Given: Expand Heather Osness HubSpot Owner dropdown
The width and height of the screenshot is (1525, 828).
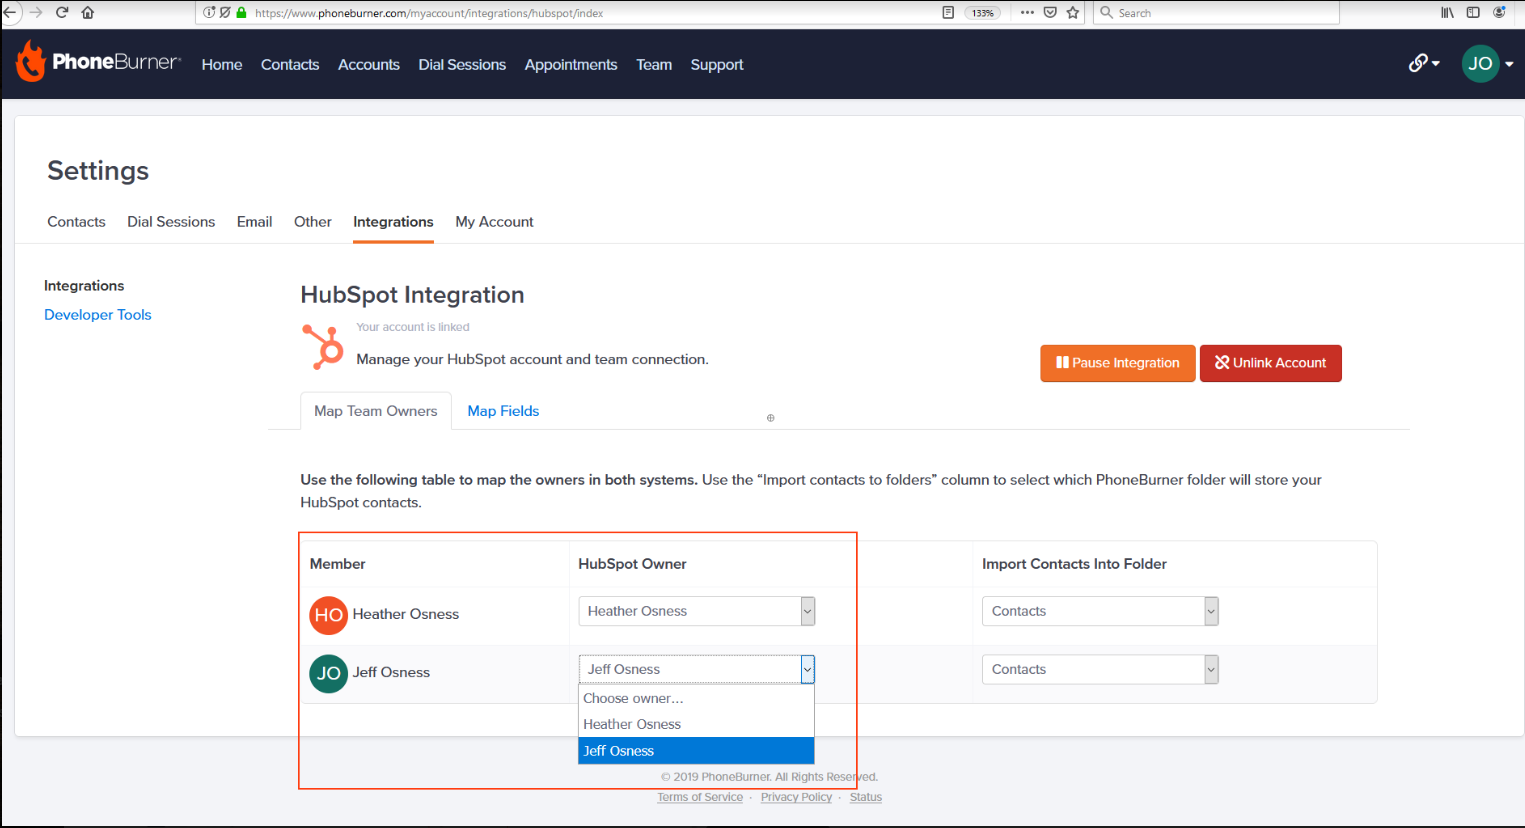Looking at the screenshot, I should (x=697, y=611).
